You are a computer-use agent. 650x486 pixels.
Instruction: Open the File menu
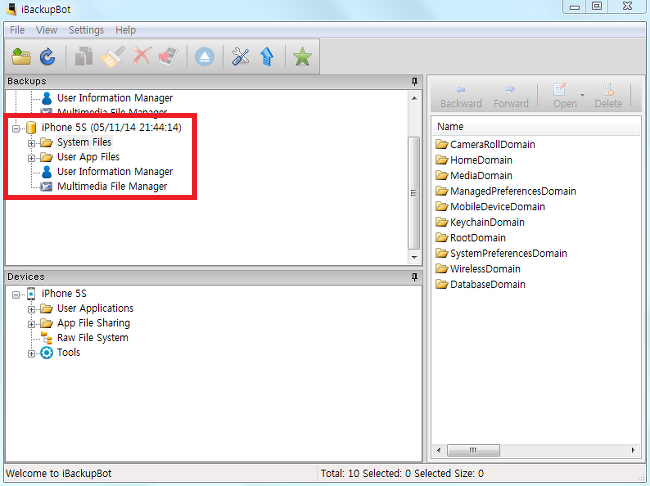(17, 30)
